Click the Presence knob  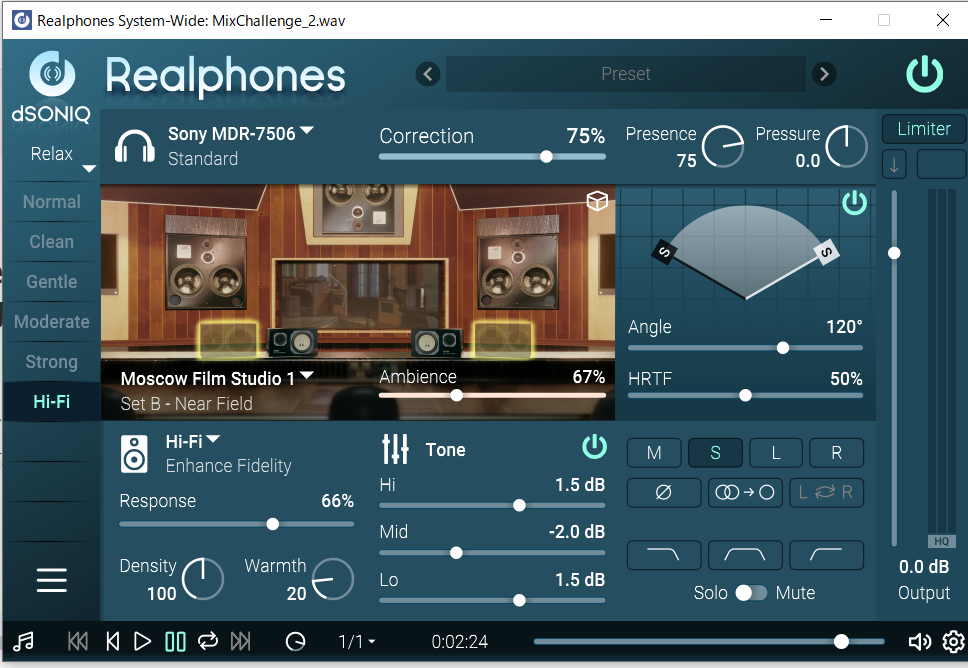coord(723,146)
